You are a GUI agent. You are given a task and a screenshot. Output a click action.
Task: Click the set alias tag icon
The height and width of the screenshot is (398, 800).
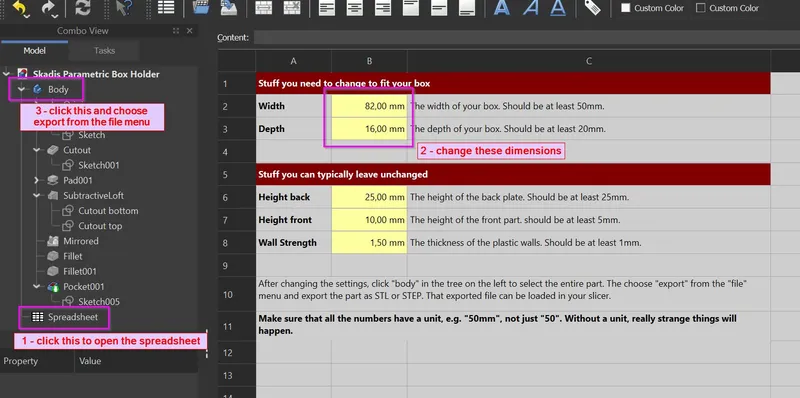[592, 7]
